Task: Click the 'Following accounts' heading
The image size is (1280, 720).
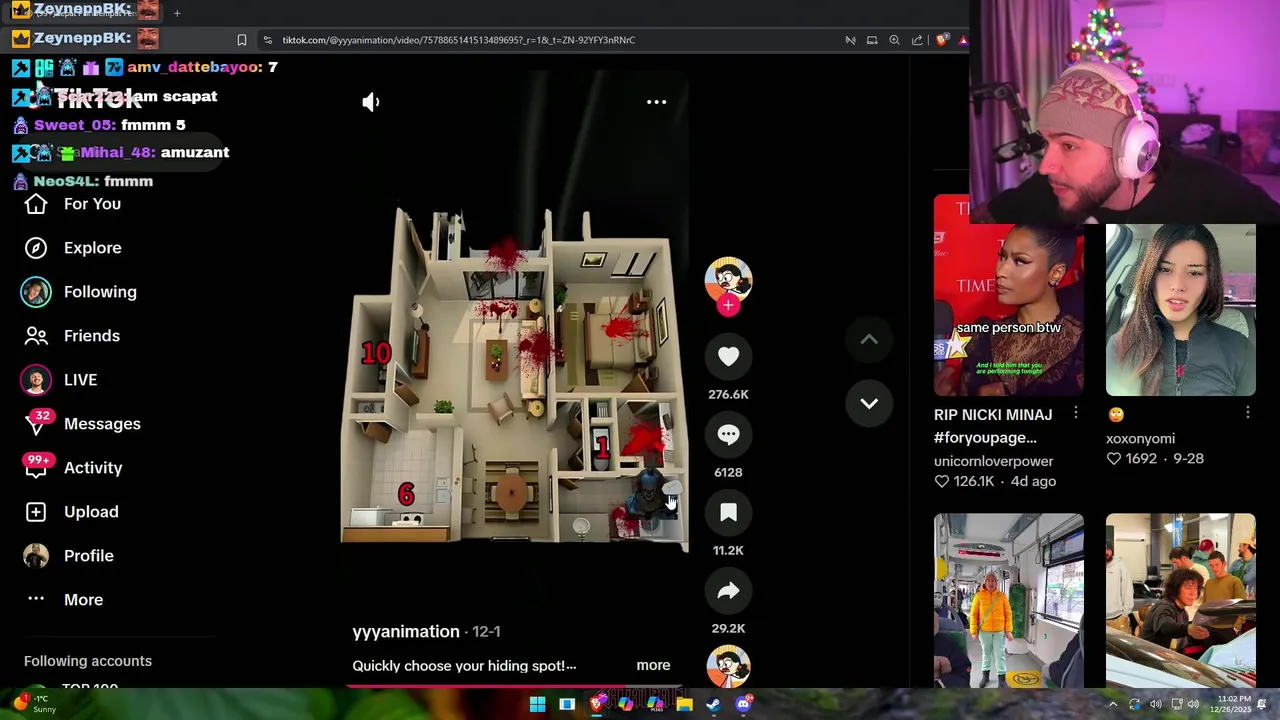Action: coord(88,661)
